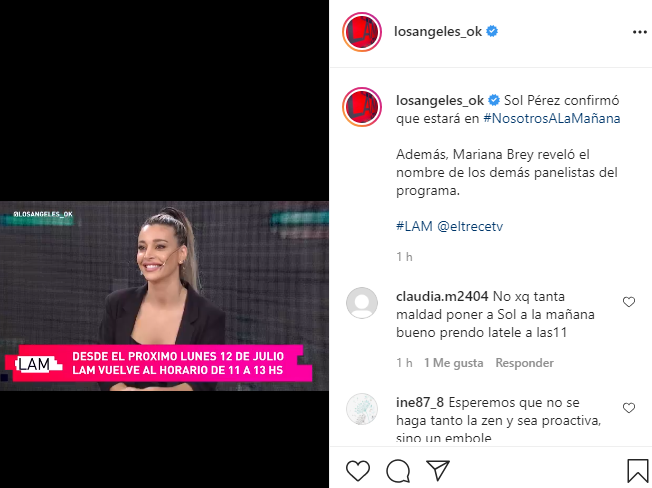This screenshot has width=652, height=488.
Task: Share post via paper plane icon
Action: (438, 470)
